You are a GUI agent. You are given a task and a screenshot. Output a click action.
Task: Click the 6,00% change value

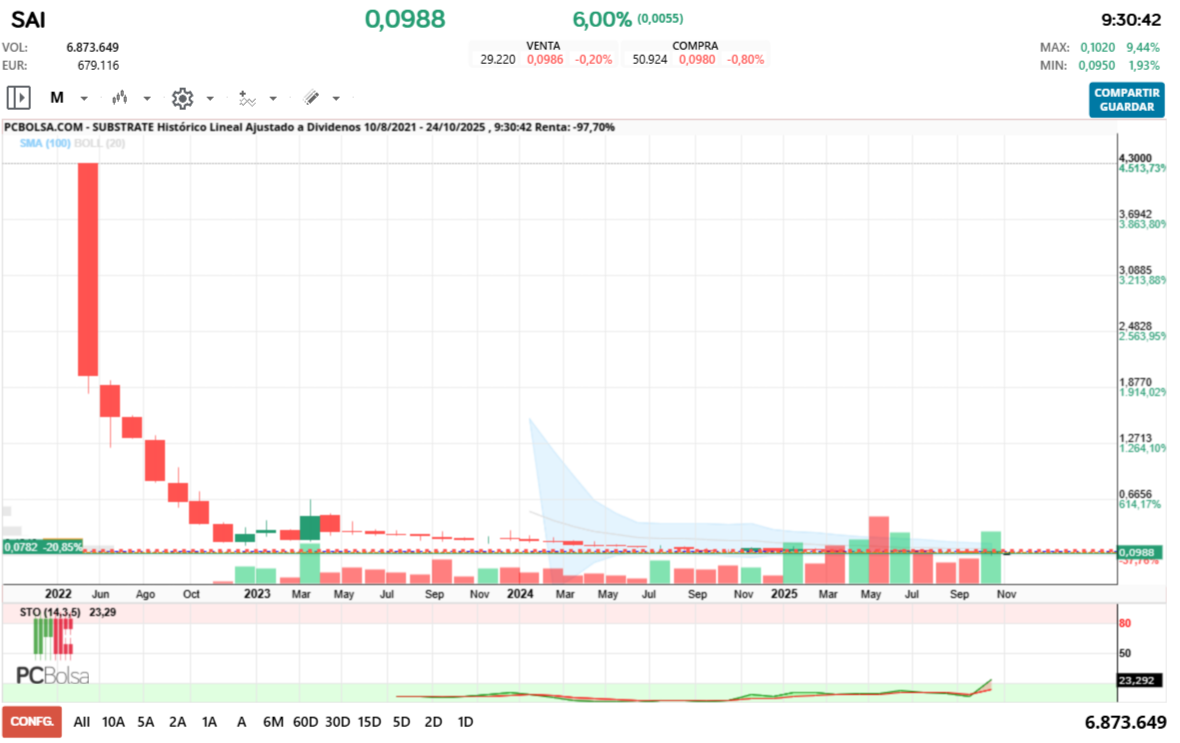pyautogui.click(x=601, y=19)
